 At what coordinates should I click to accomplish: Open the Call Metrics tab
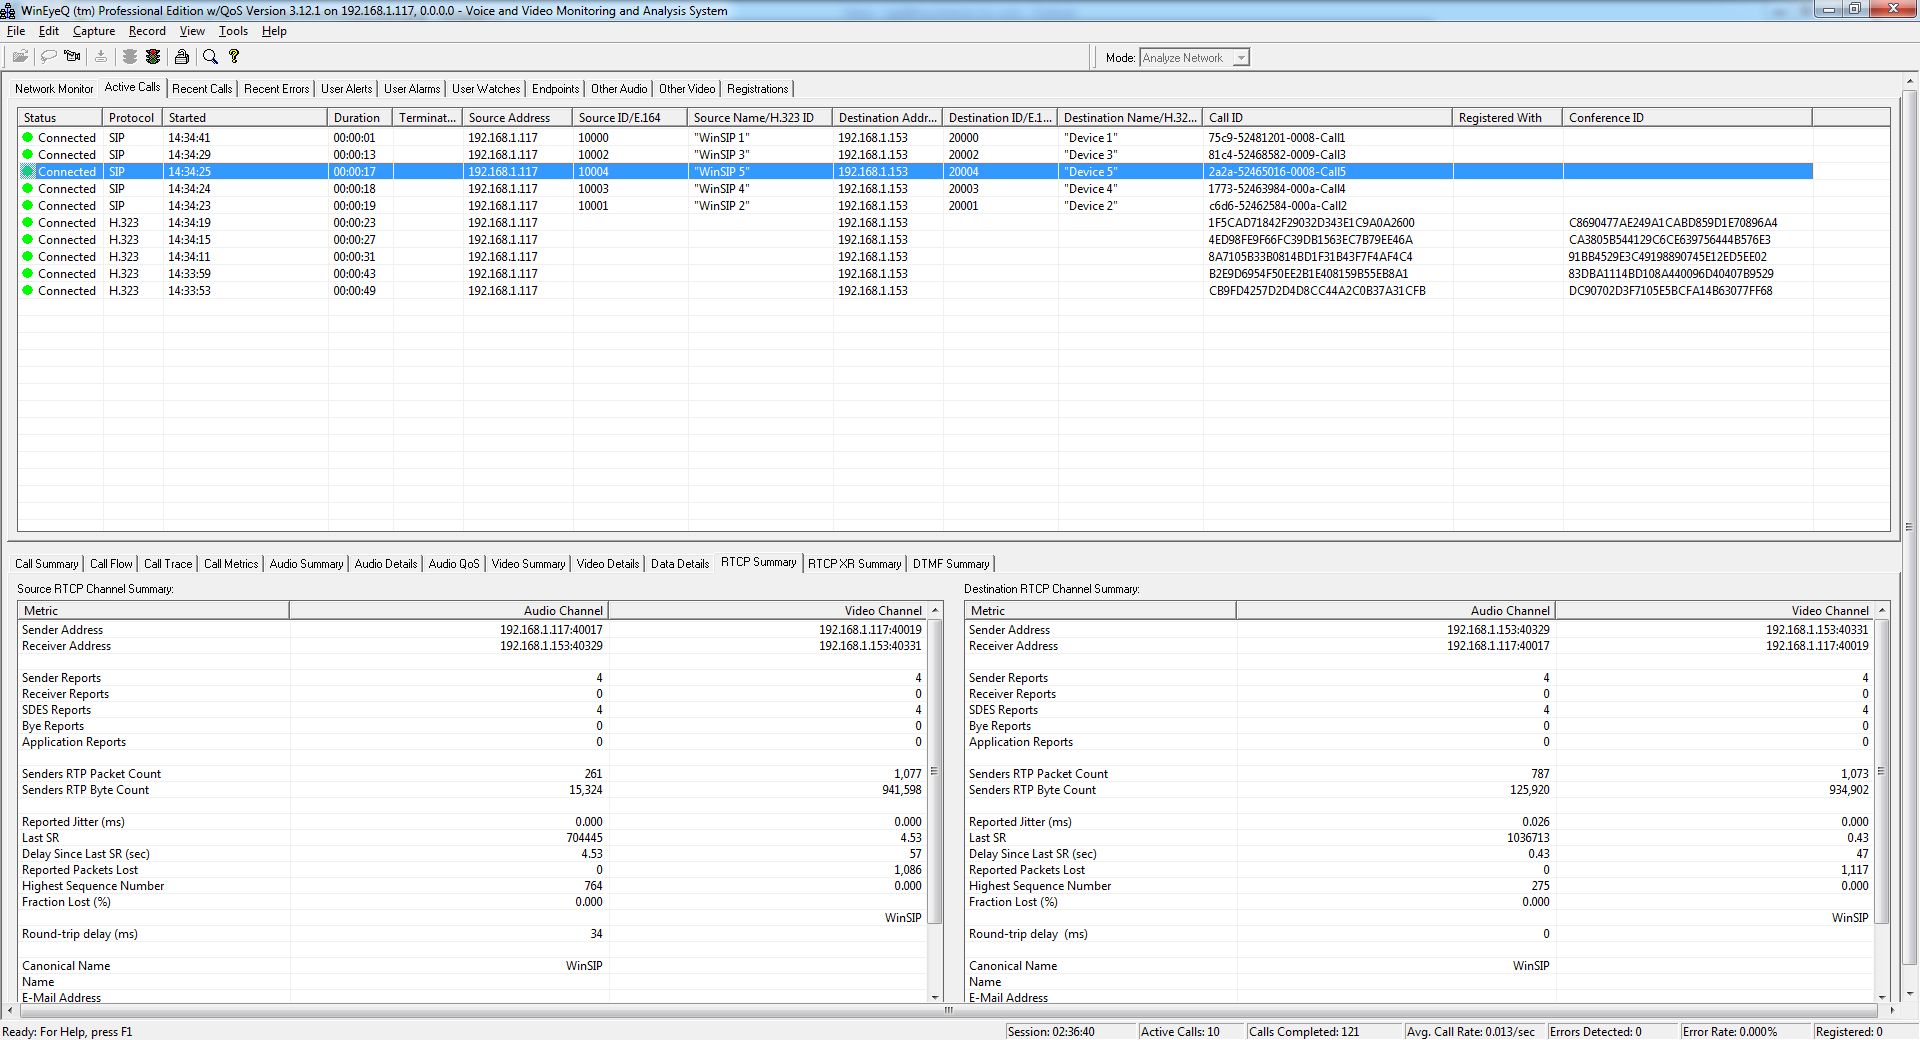click(x=231, y=564)
